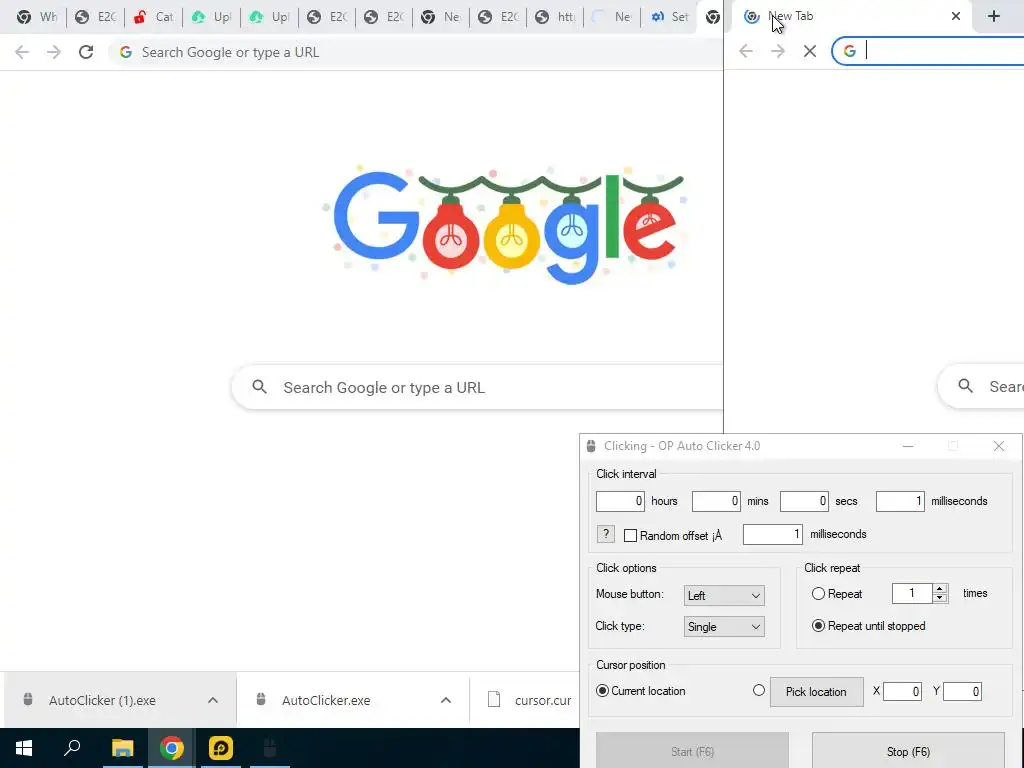The height and width of the screenshot is (768, 1024).
Task: Click back arrow in right New Tab window
Action: pos(746,51)
